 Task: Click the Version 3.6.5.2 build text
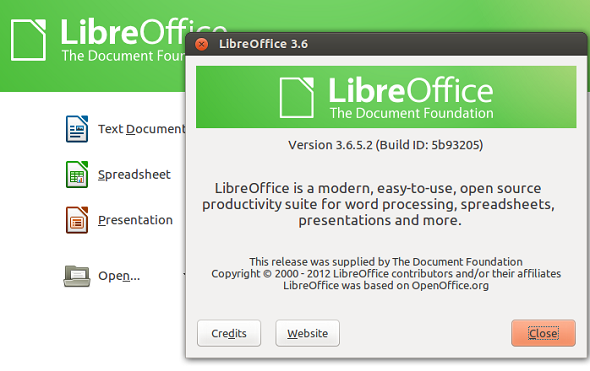pos(386,145)
